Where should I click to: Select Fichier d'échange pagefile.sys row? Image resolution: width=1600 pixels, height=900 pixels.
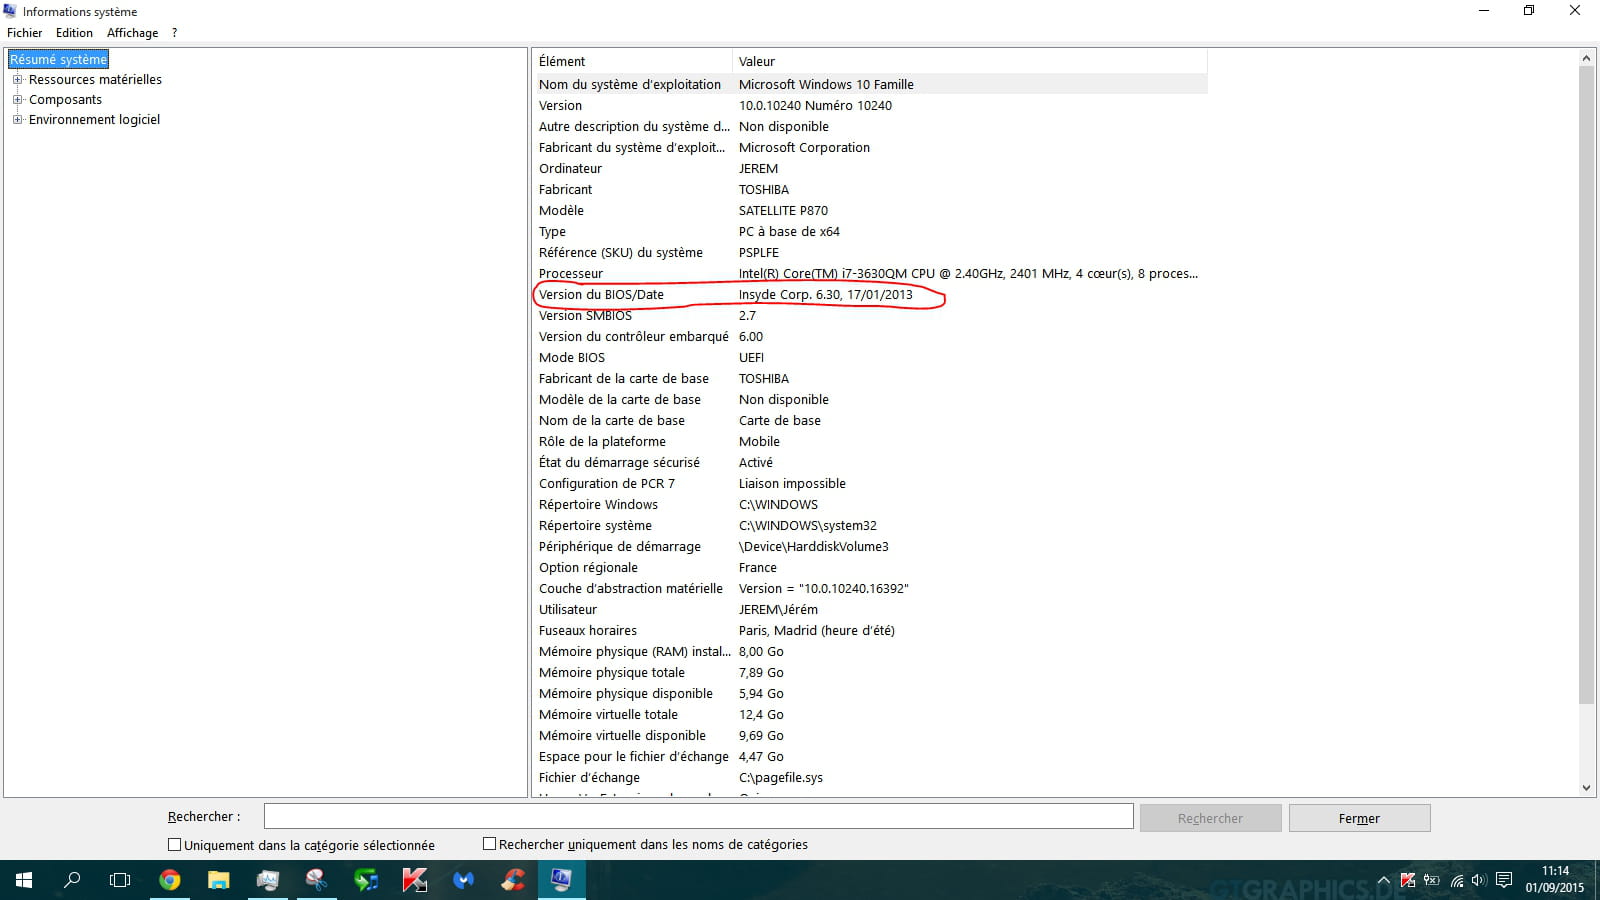click(870, 777)
